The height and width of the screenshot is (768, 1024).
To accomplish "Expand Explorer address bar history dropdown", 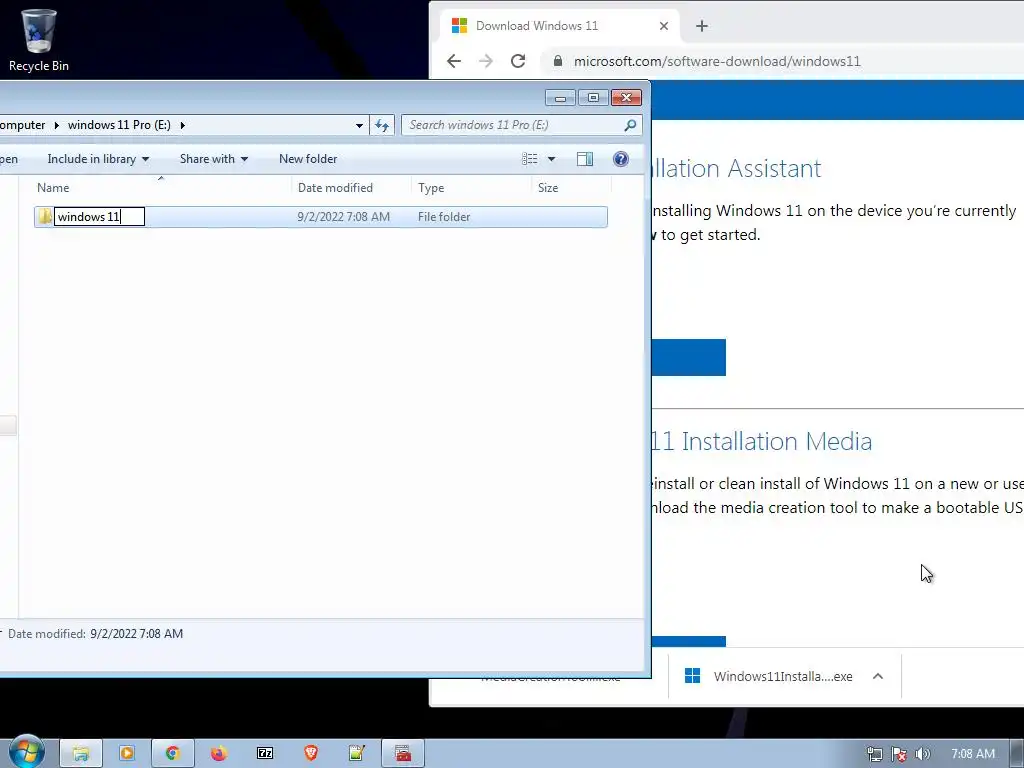I will (x=359, y=125).
